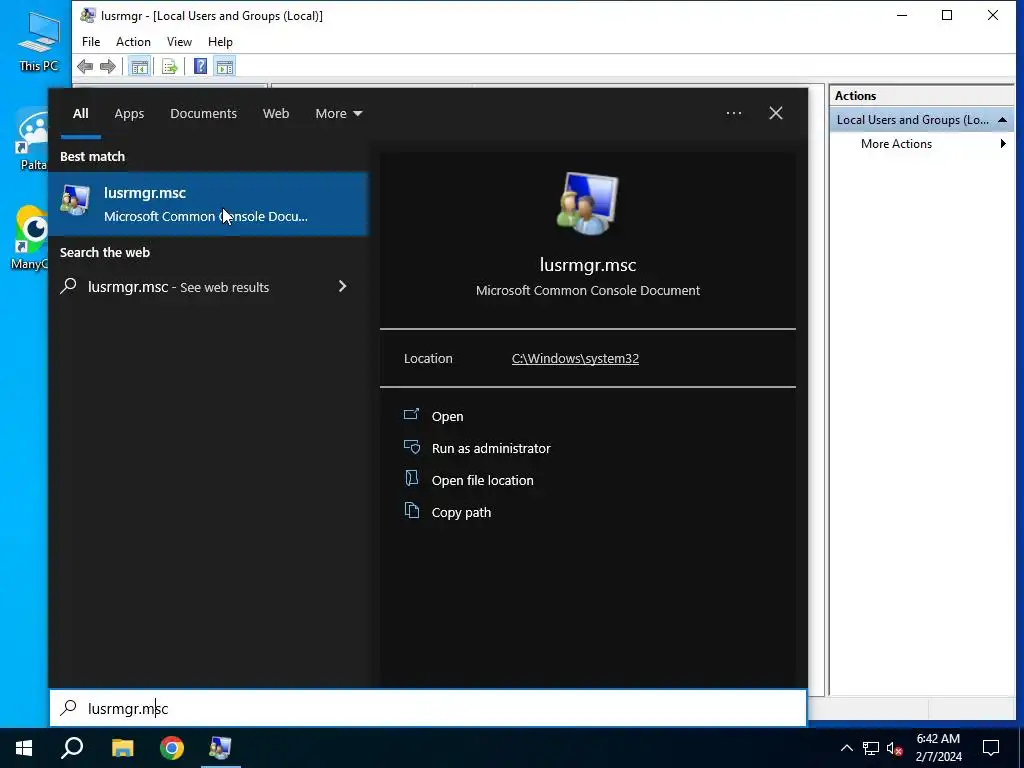Minimize the lusrmgr window
The width and height of the screenshot is (1024, 768).
coord(902,15)
